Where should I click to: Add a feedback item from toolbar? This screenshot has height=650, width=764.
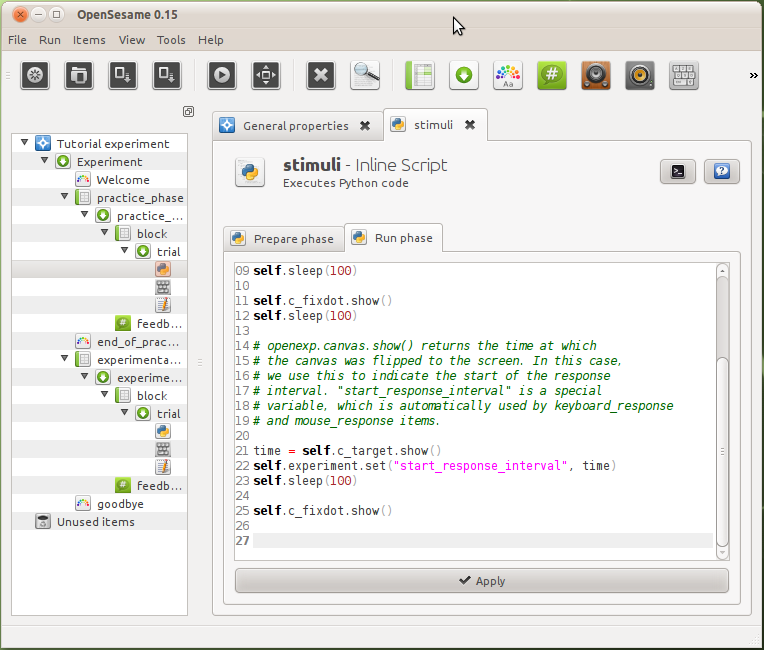click(x=552, y=75)
